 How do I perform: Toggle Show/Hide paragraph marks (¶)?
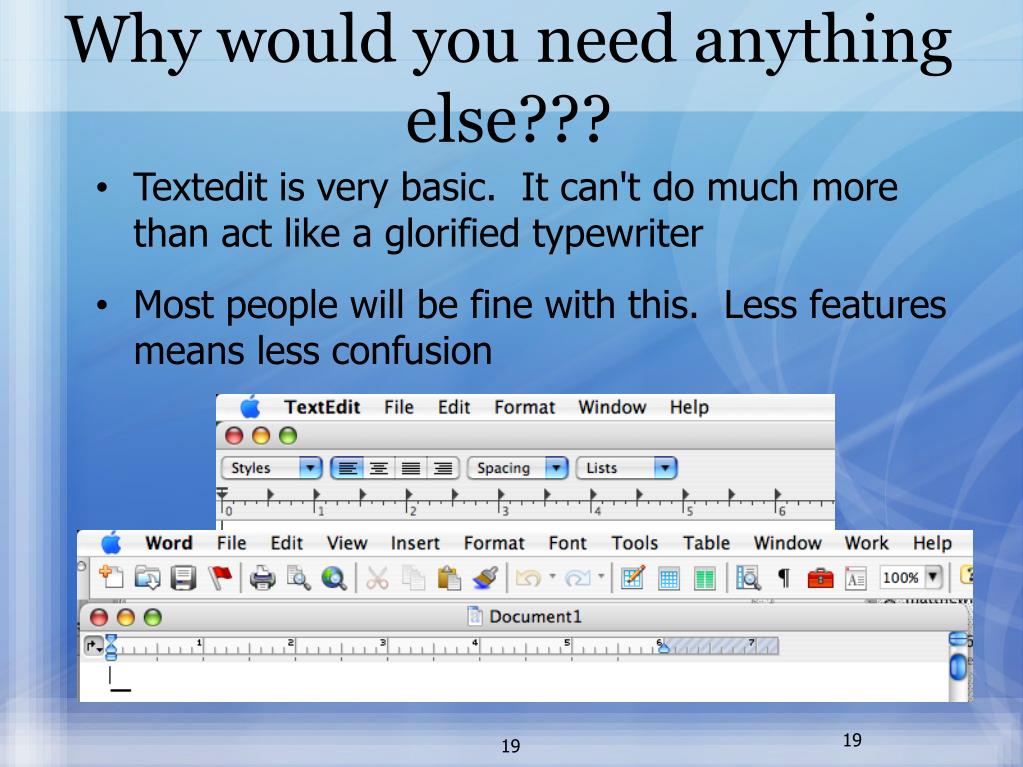(x=784, y=578)
